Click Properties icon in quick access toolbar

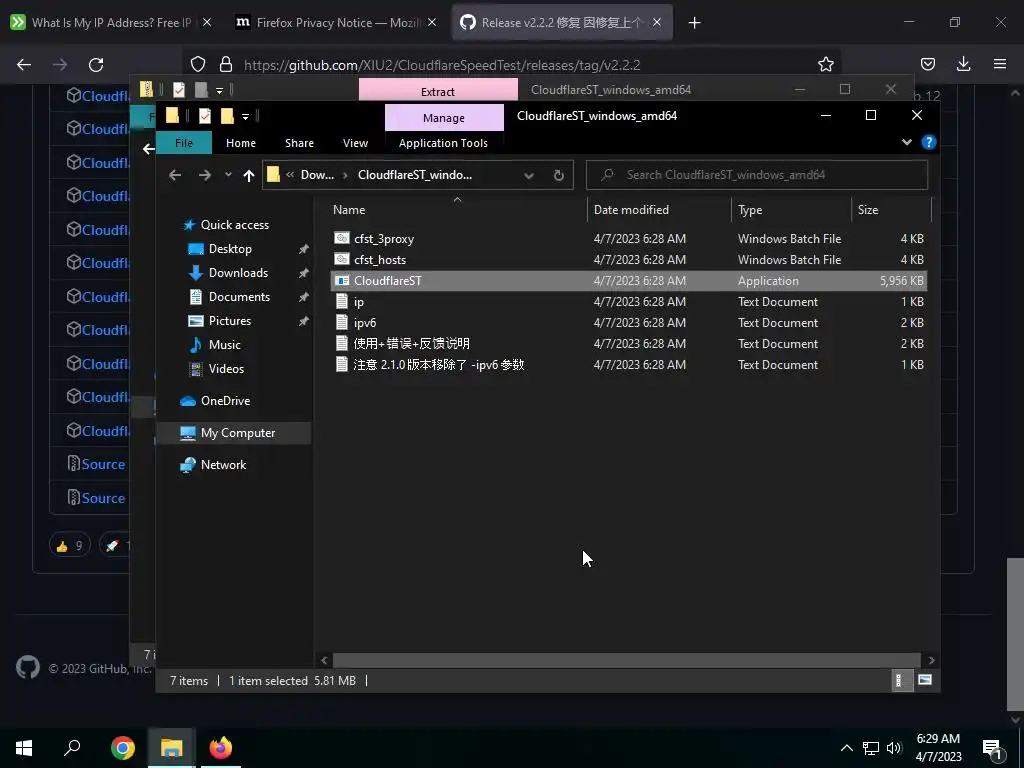click(204, 116)
